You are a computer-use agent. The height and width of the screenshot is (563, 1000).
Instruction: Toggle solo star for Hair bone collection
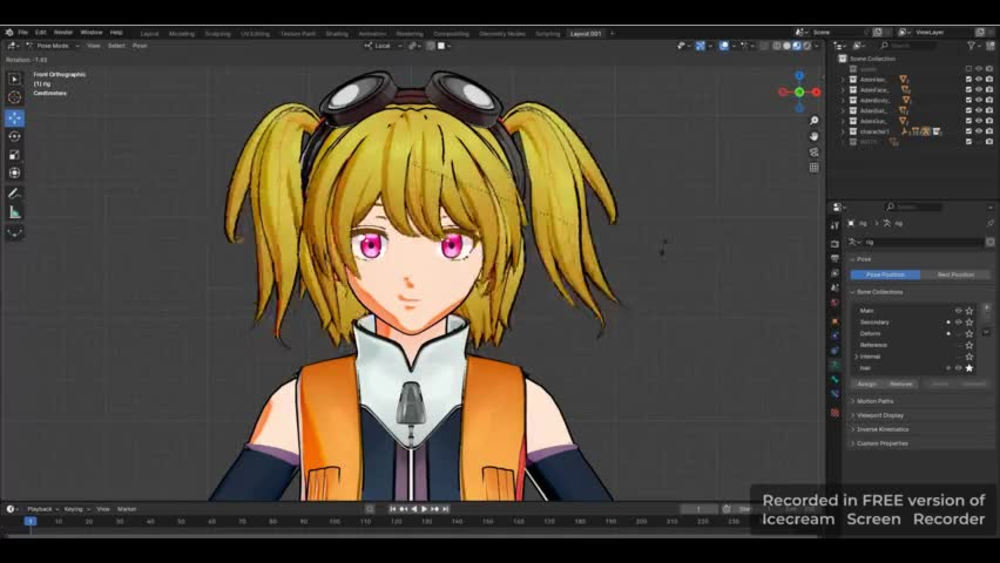click(969, 368)
